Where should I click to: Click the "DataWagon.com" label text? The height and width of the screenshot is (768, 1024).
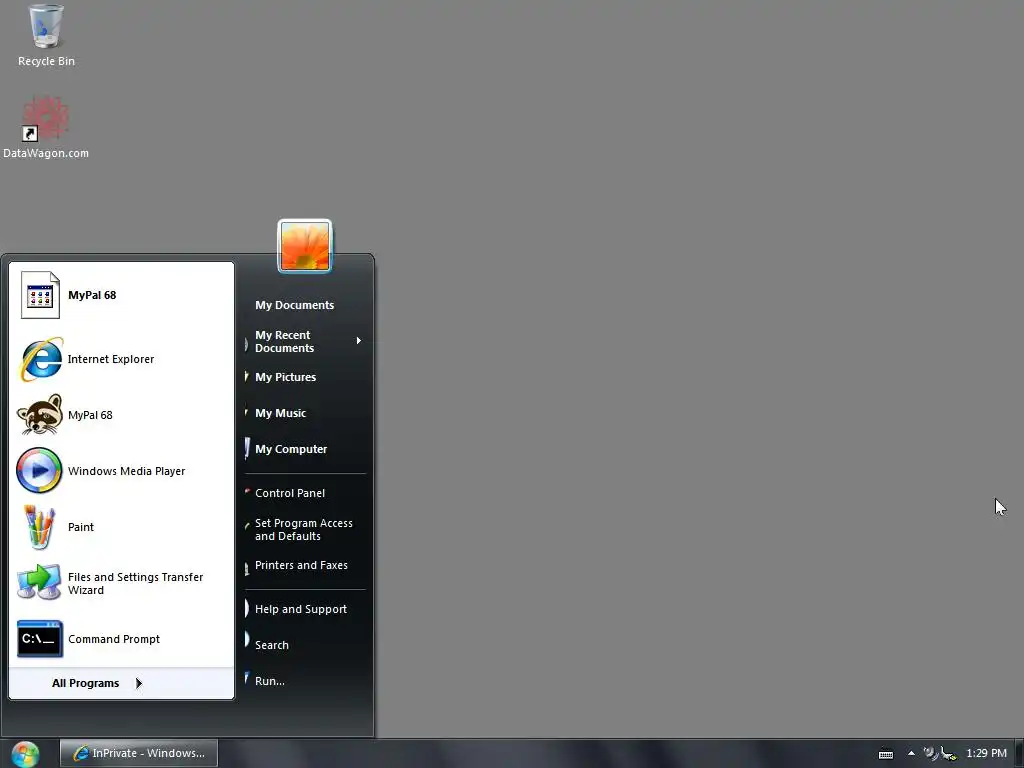46,153
